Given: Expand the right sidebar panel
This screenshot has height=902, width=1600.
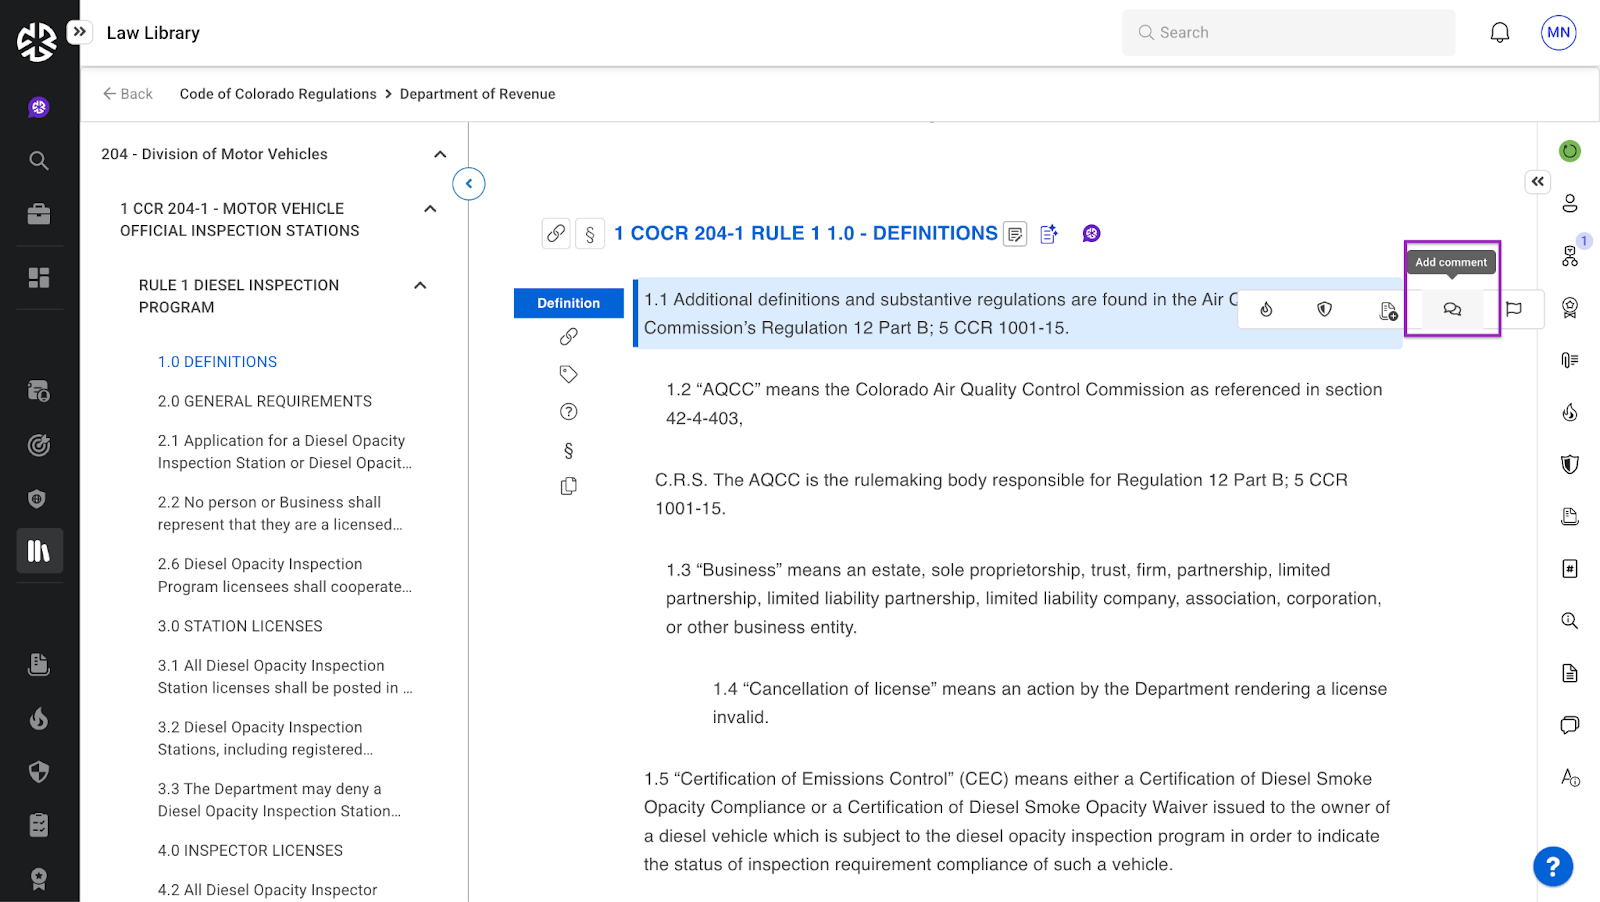Looking at the screenshot, I should 1537,182.
